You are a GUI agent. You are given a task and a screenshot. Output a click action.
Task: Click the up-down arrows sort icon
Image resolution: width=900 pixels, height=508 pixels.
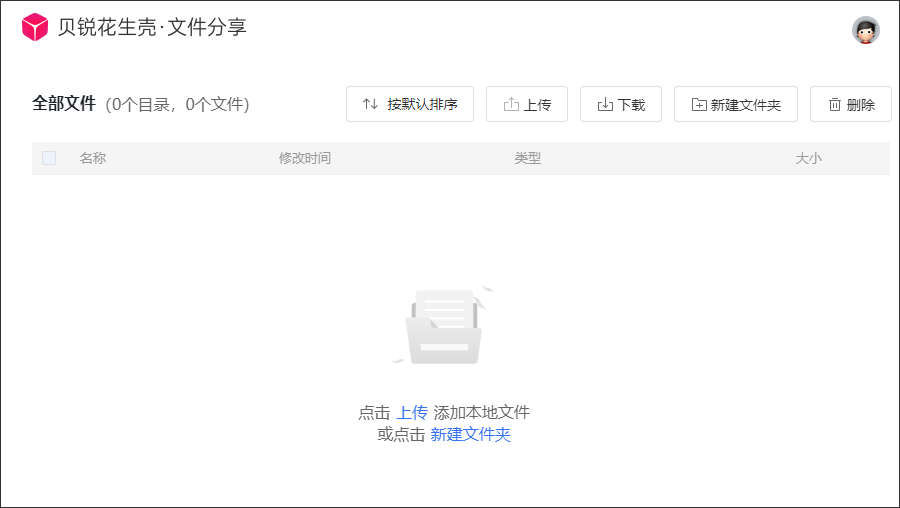coord(370,104)
